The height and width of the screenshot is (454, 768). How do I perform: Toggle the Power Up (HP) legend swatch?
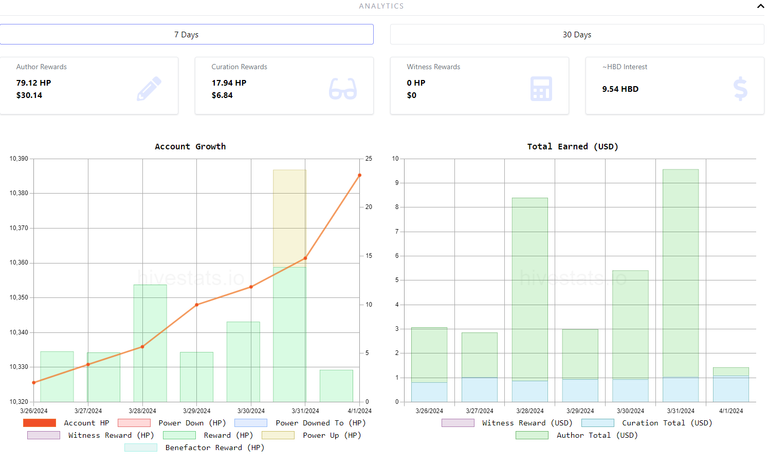278,435
